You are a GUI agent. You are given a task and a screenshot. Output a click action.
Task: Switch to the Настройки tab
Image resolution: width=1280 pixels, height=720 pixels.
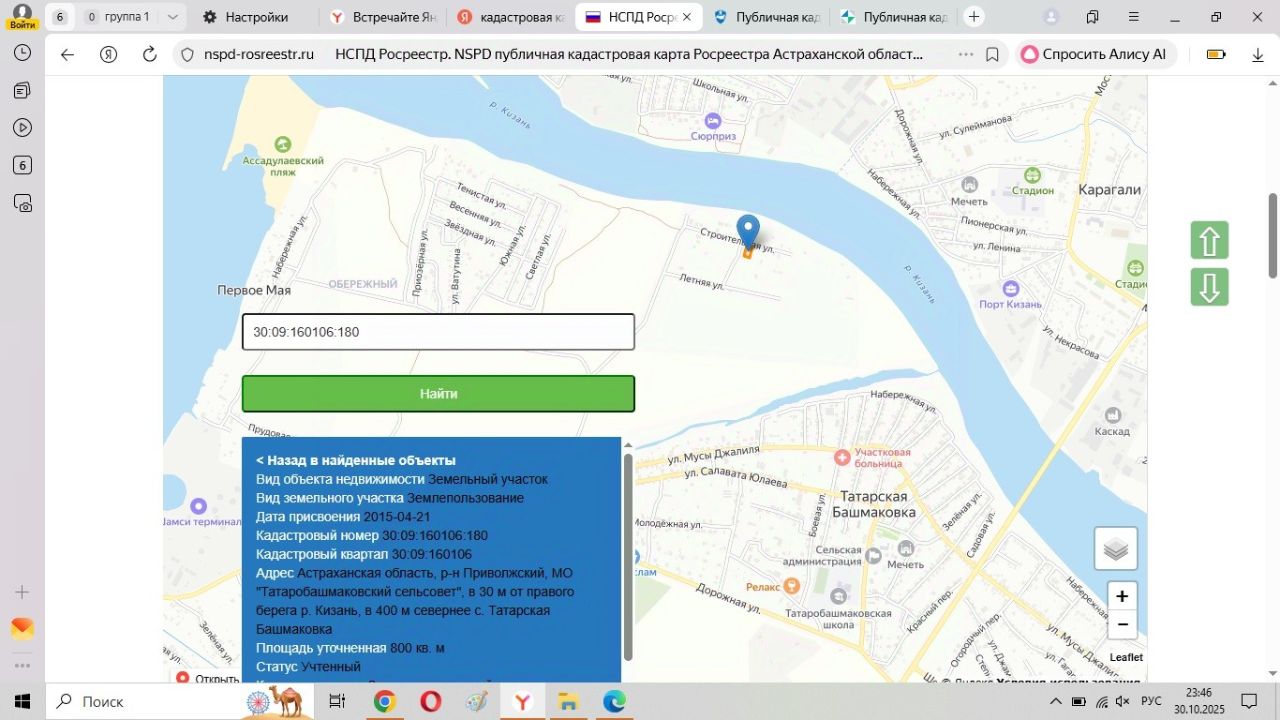(x=256, y=17)
